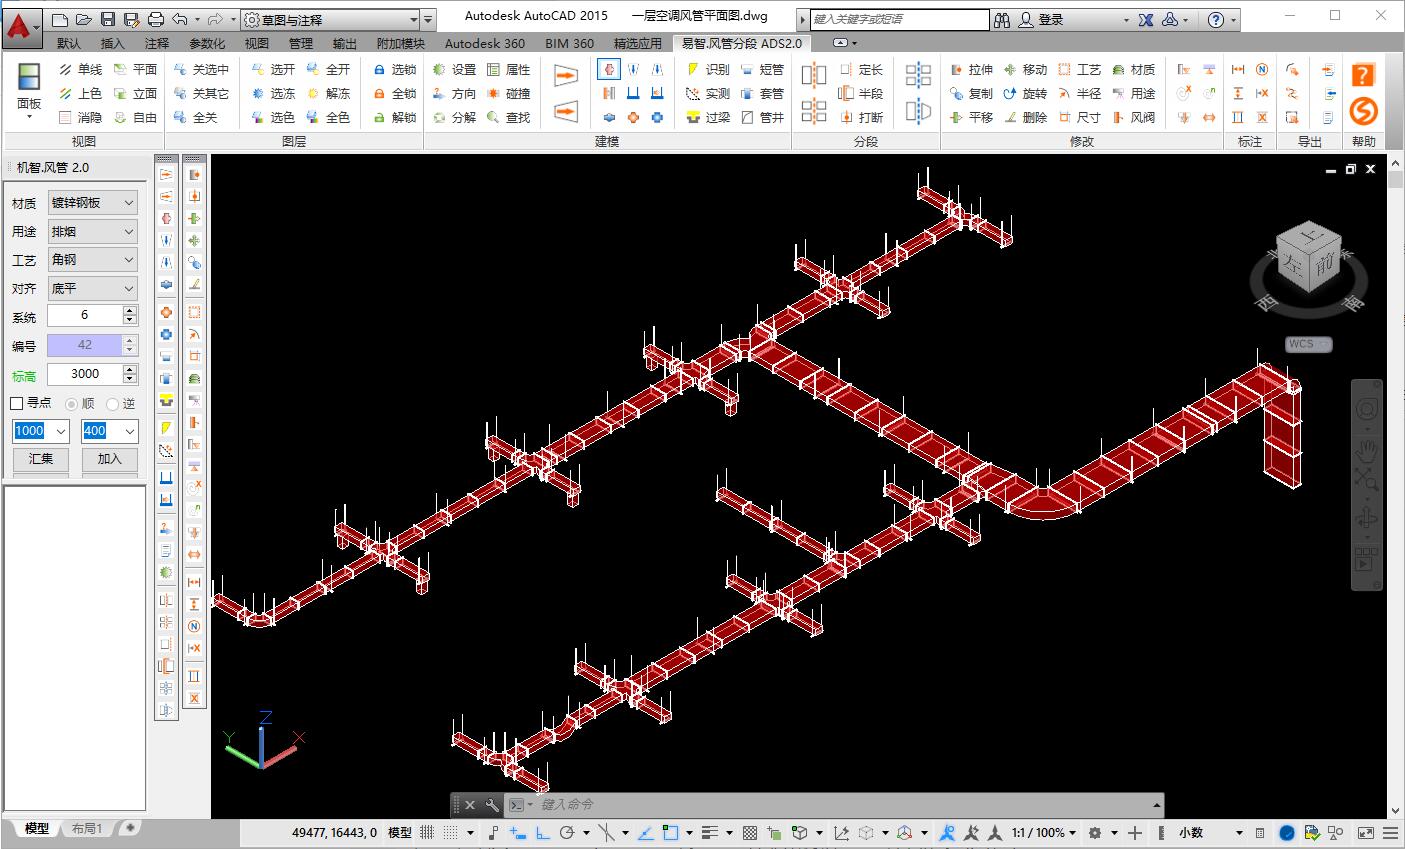Click the 碰撞 collision check icon

(x=508, y=93)
